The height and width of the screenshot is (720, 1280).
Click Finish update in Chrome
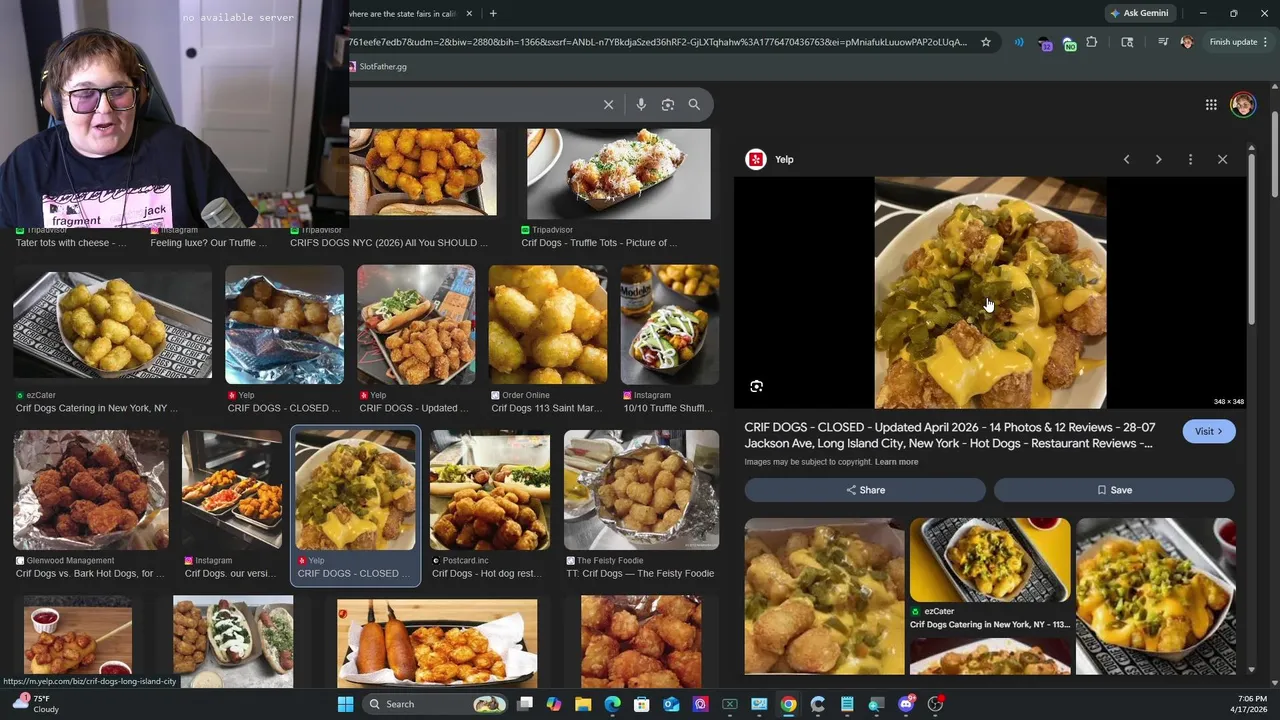[x=1233, y=42]
